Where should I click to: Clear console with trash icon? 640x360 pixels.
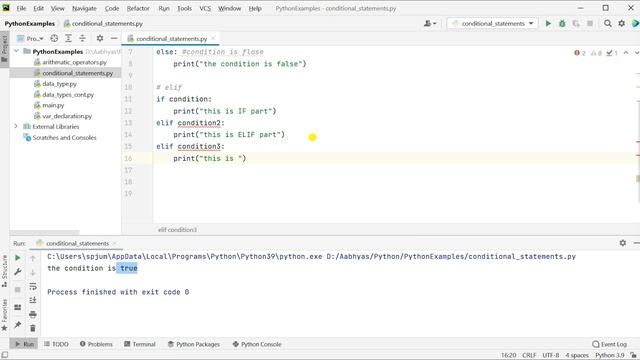point(33,328)
